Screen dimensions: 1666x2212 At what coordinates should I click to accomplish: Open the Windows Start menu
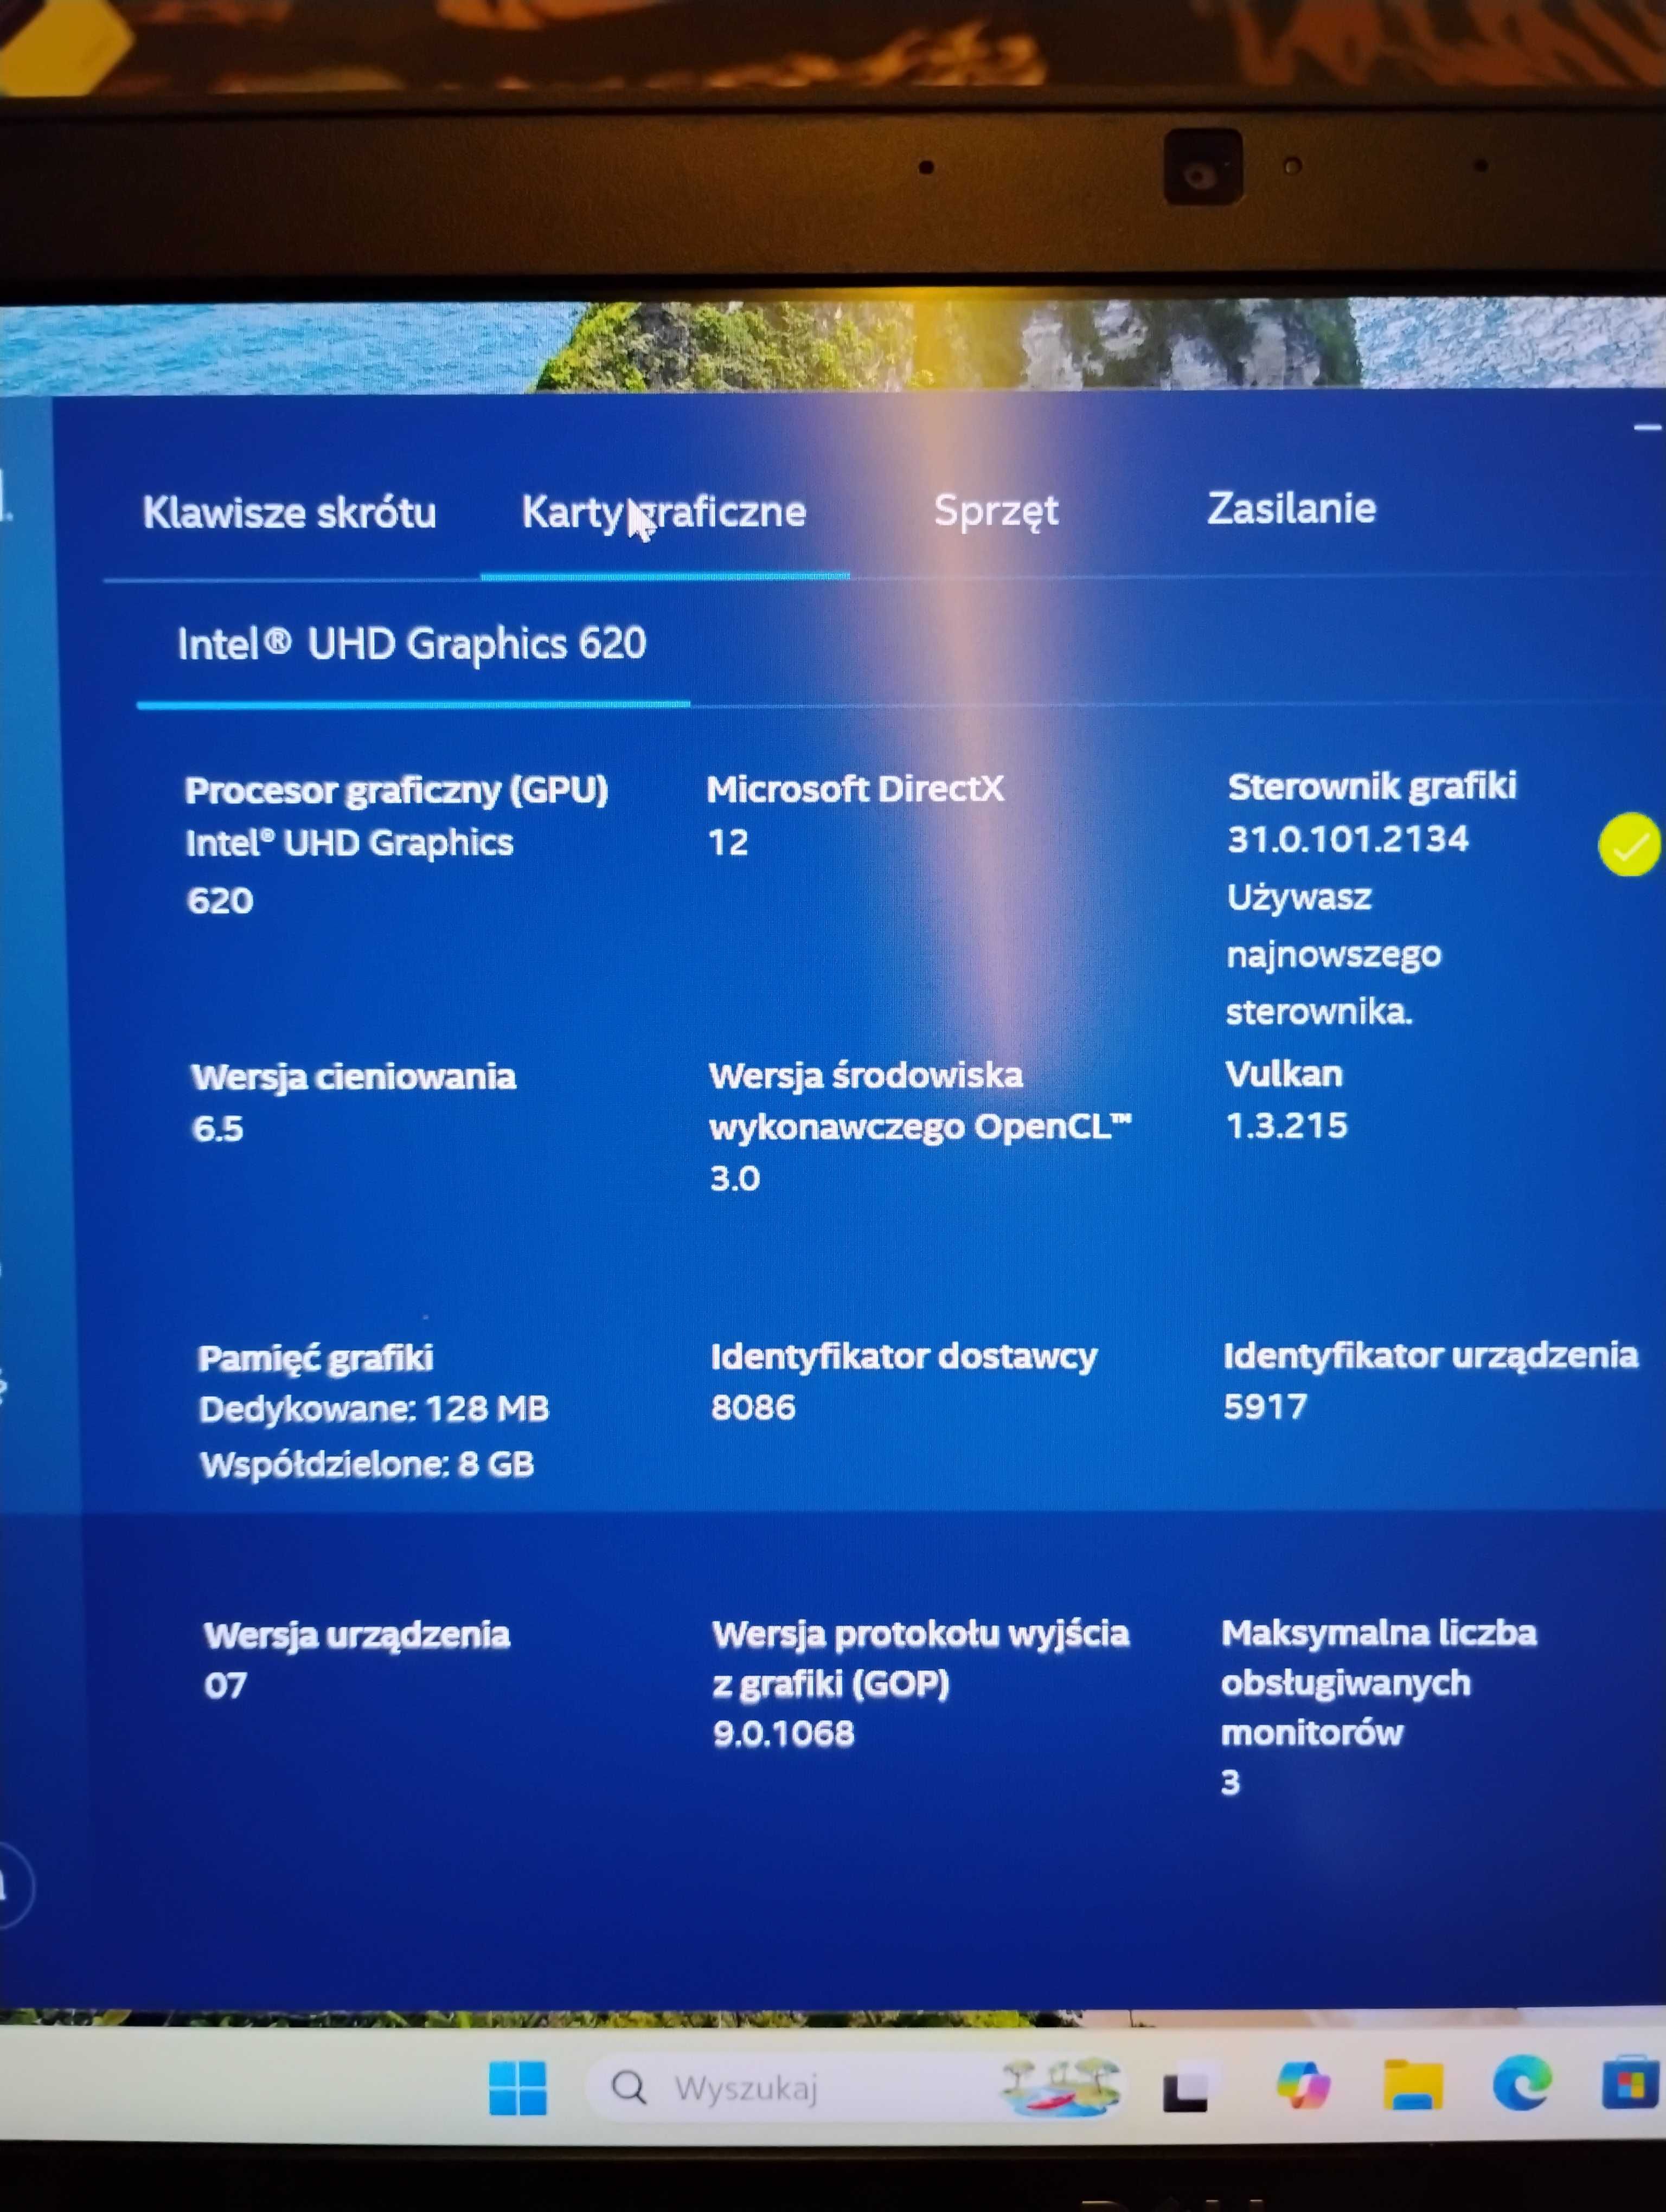[x=518, y=2087]
